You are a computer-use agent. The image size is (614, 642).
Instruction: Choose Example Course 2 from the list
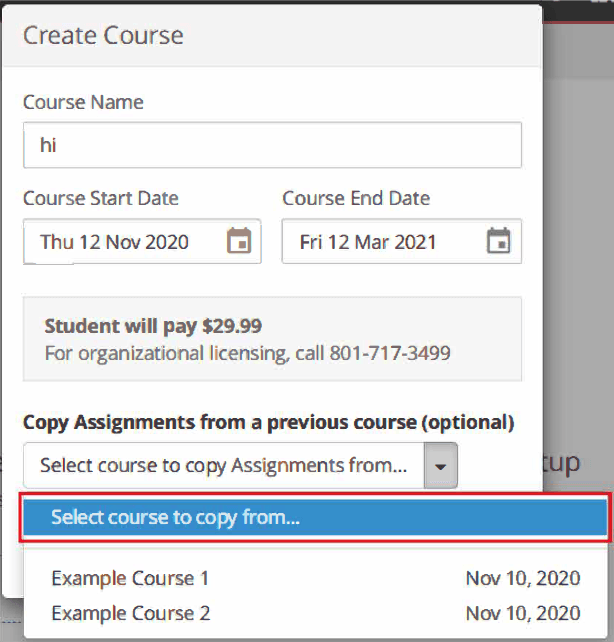[130, 613]
